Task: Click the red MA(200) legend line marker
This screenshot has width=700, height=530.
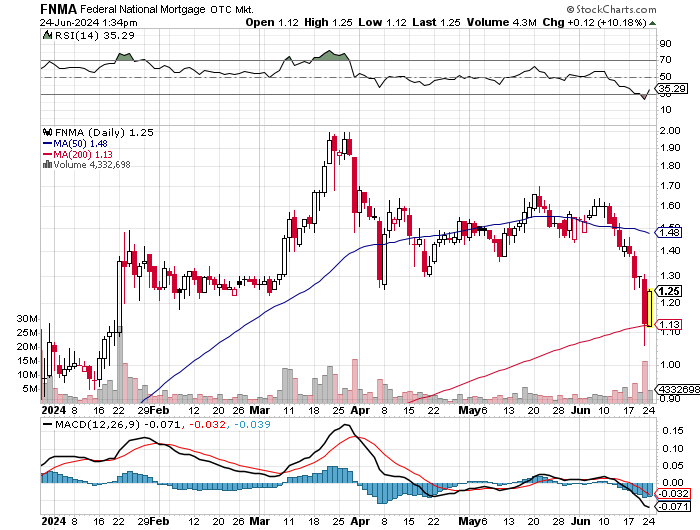Action: tap(47, 154)
